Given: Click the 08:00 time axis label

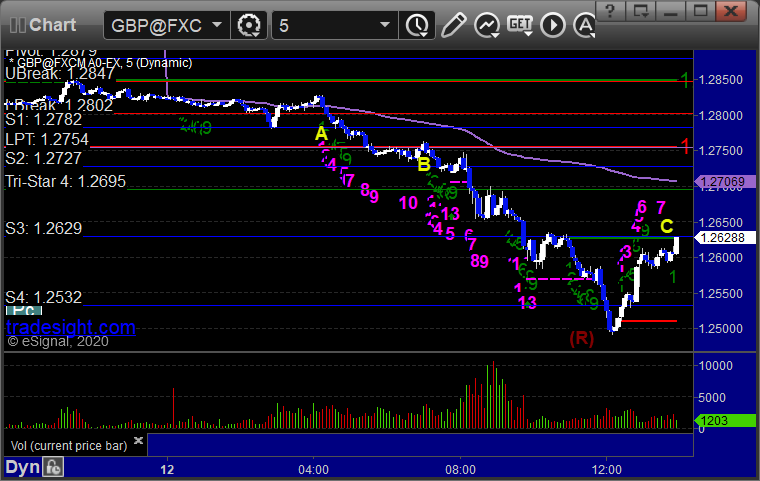Looking at the screenshot, I should (x=460, y=470).
